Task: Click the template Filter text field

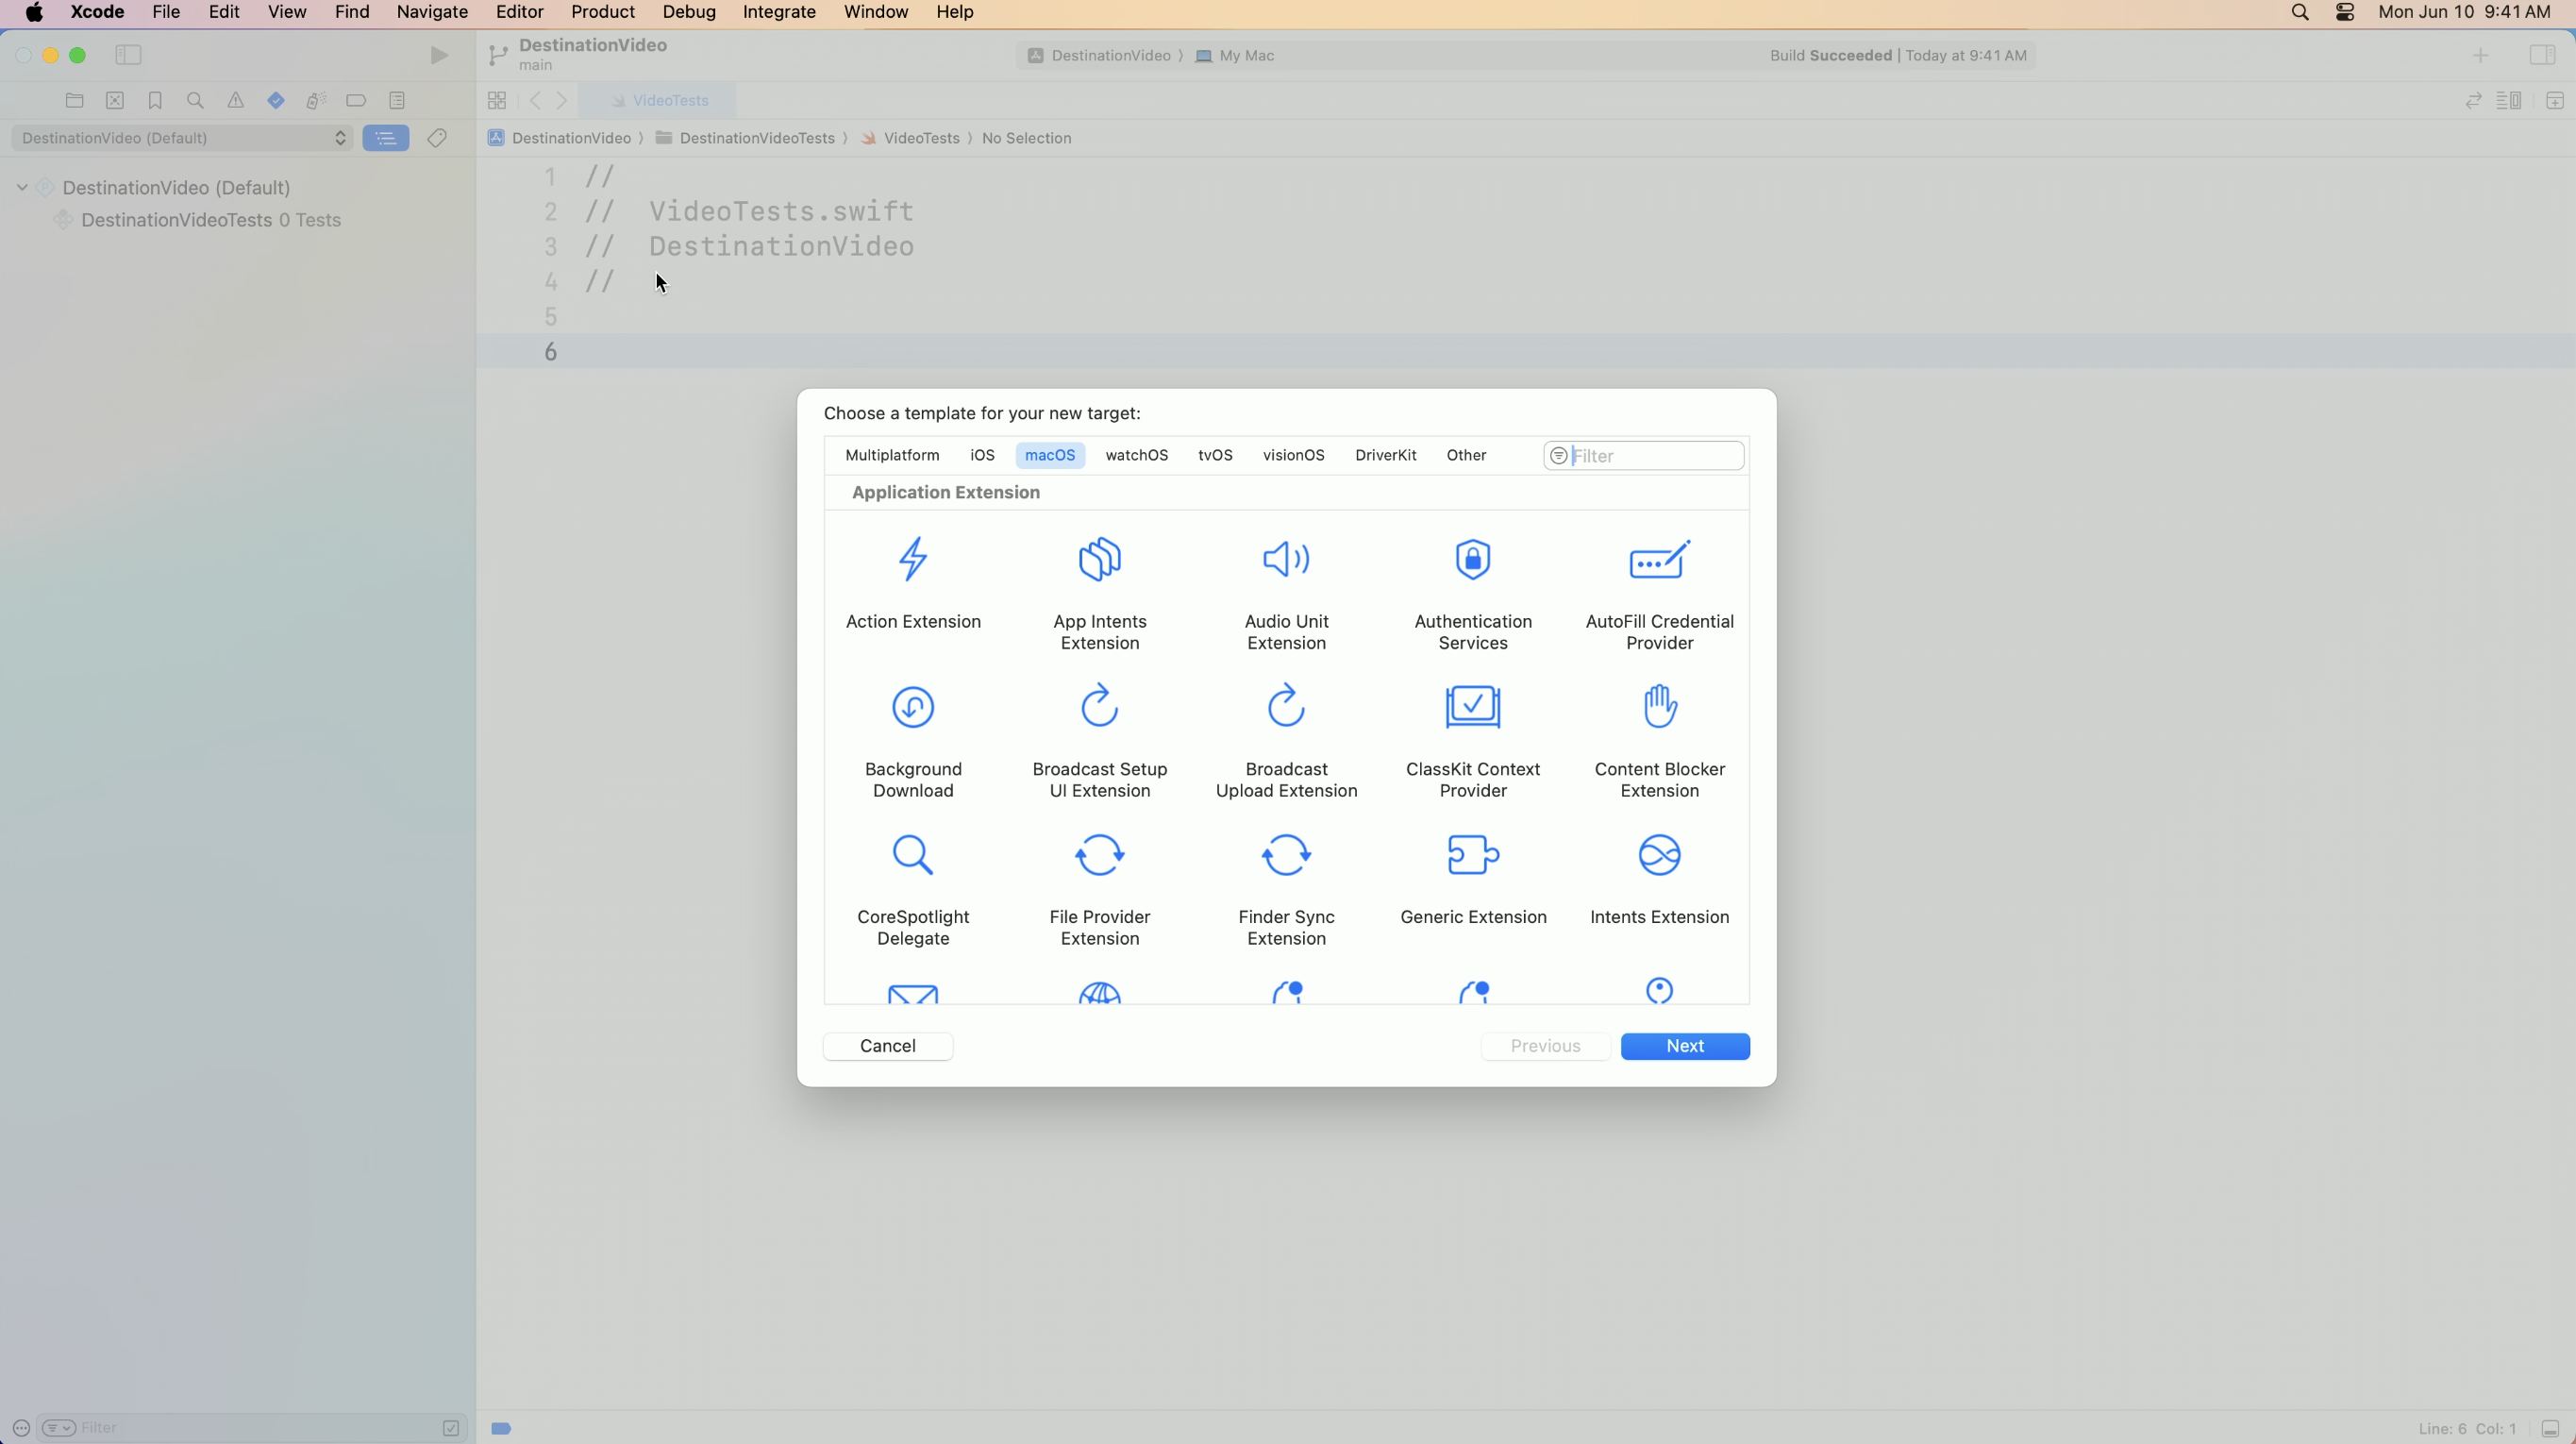Action: click(x=1654, y=456)
